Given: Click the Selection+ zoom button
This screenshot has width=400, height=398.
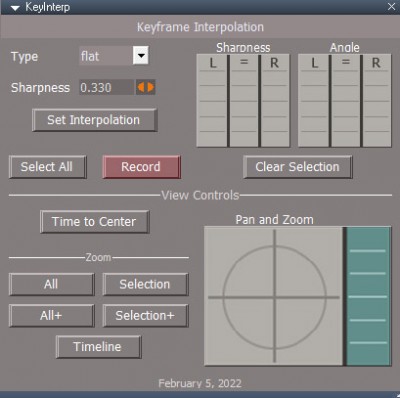Looking at the screenshot, I should (x=146, y=315).
